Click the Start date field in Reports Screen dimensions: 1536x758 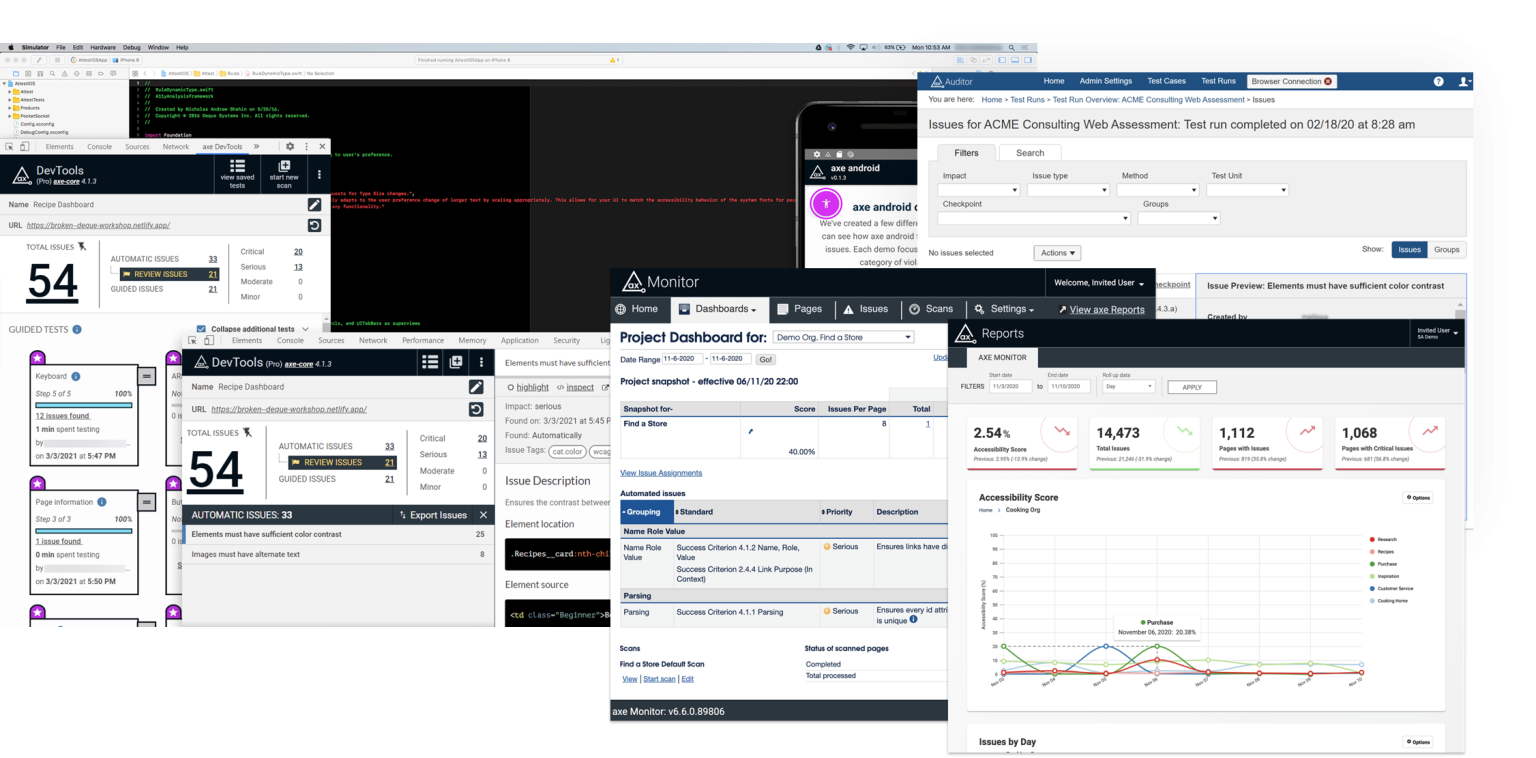tap(1009, 386)
